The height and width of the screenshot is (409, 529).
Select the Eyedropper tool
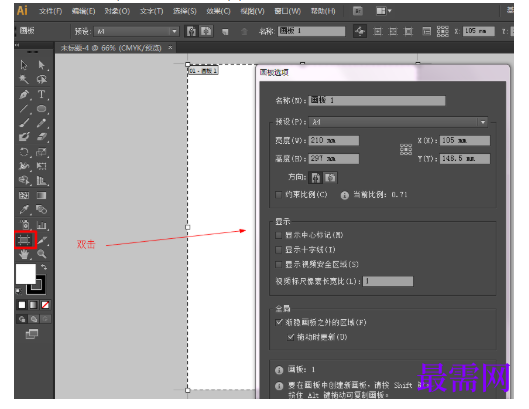(x=24, y=210)
